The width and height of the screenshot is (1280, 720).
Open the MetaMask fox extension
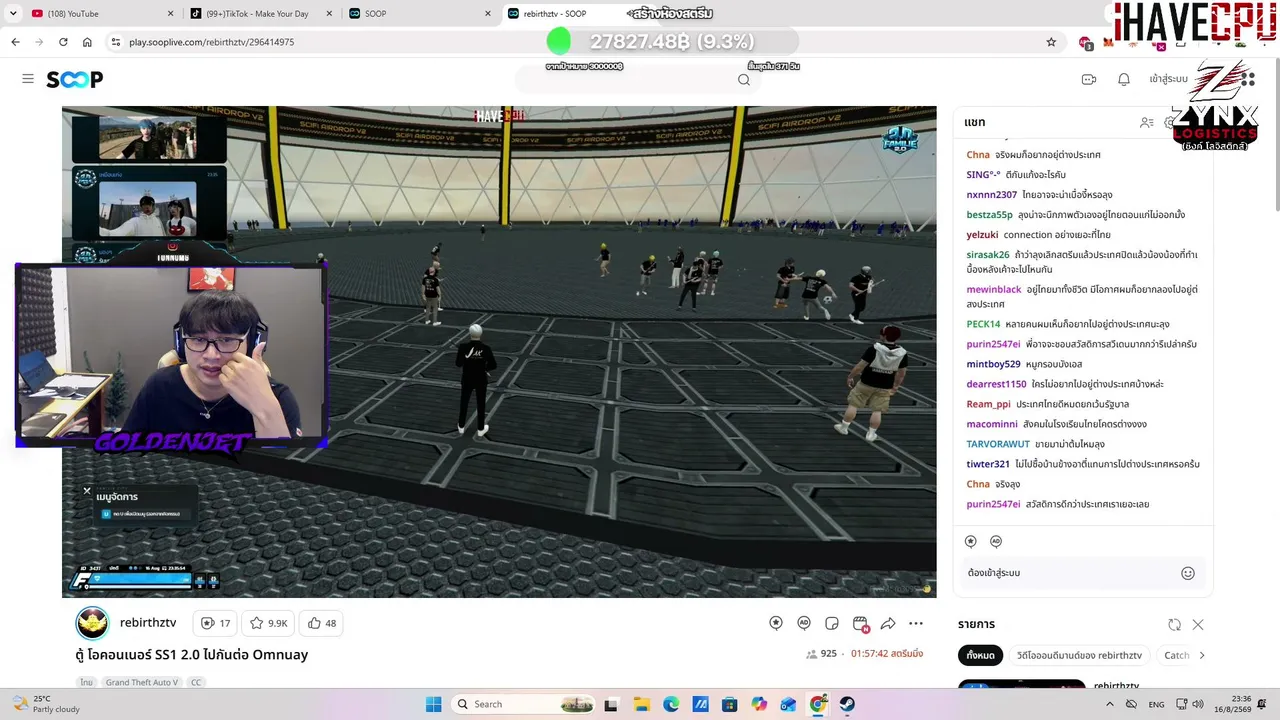coord(1108,42)
